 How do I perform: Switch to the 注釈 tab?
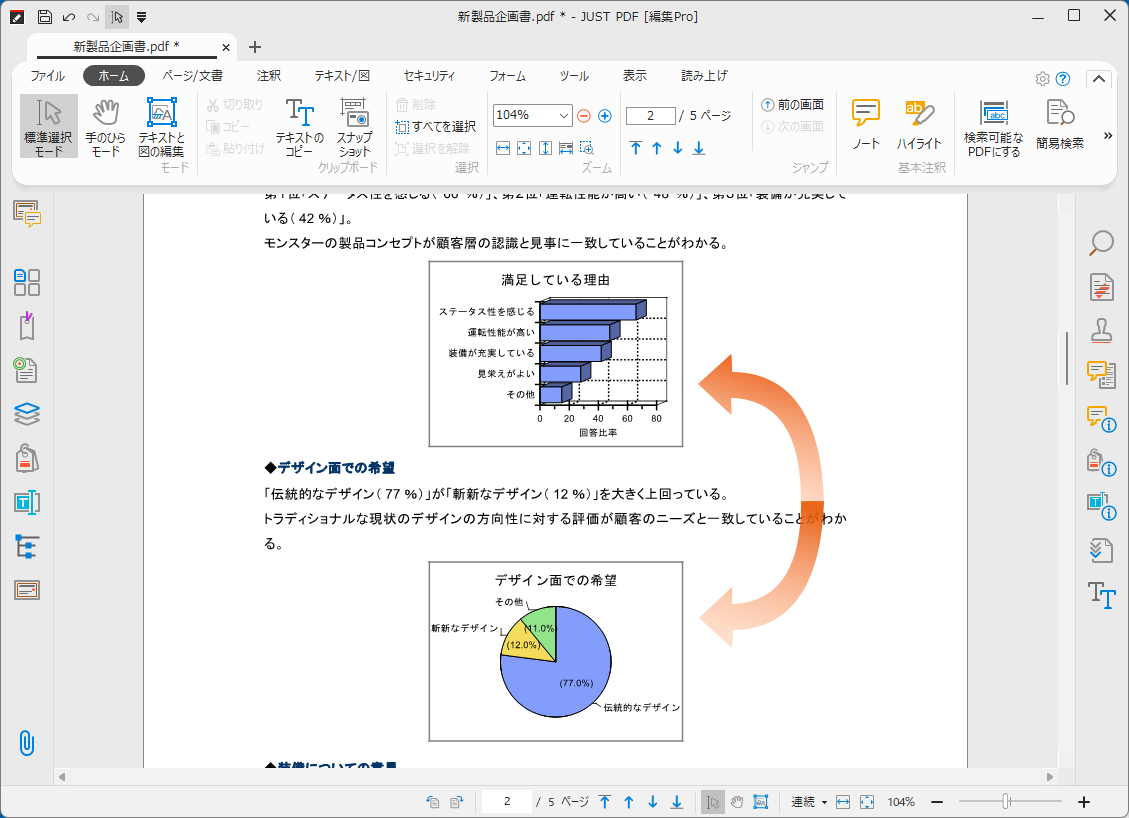[269, 76]
